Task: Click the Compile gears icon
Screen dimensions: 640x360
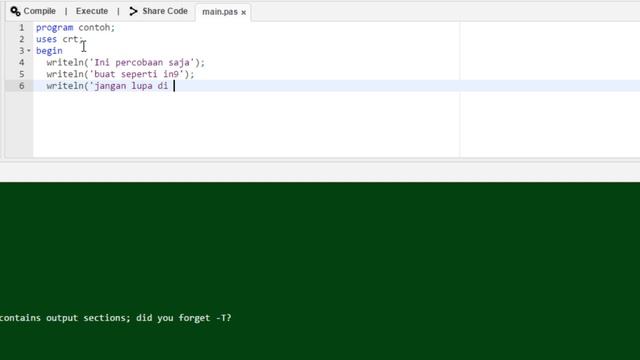Action: pos(16,11)
